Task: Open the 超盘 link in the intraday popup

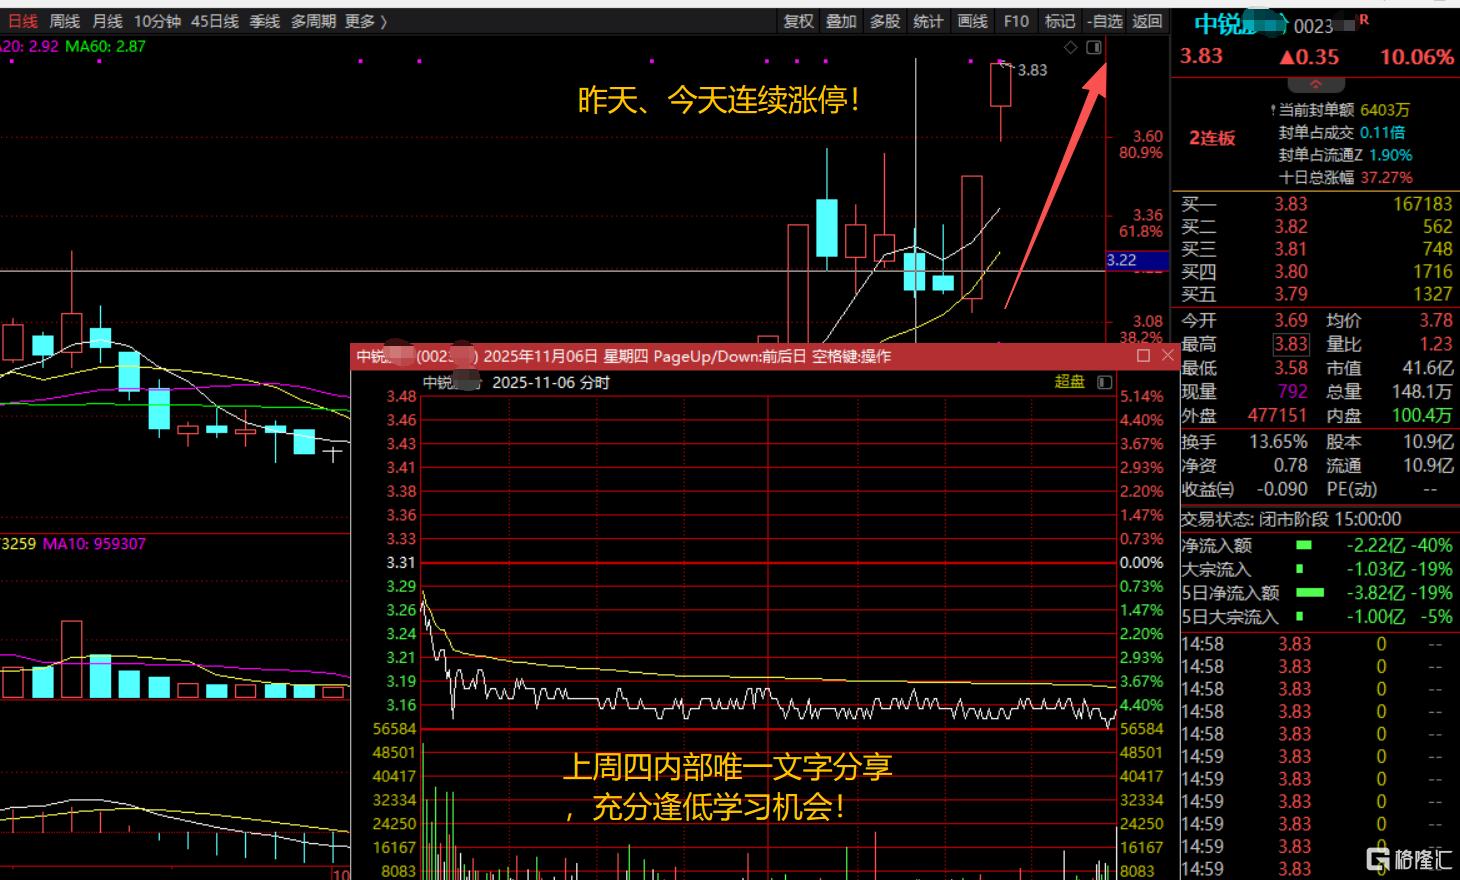Action: (1069, 382)
